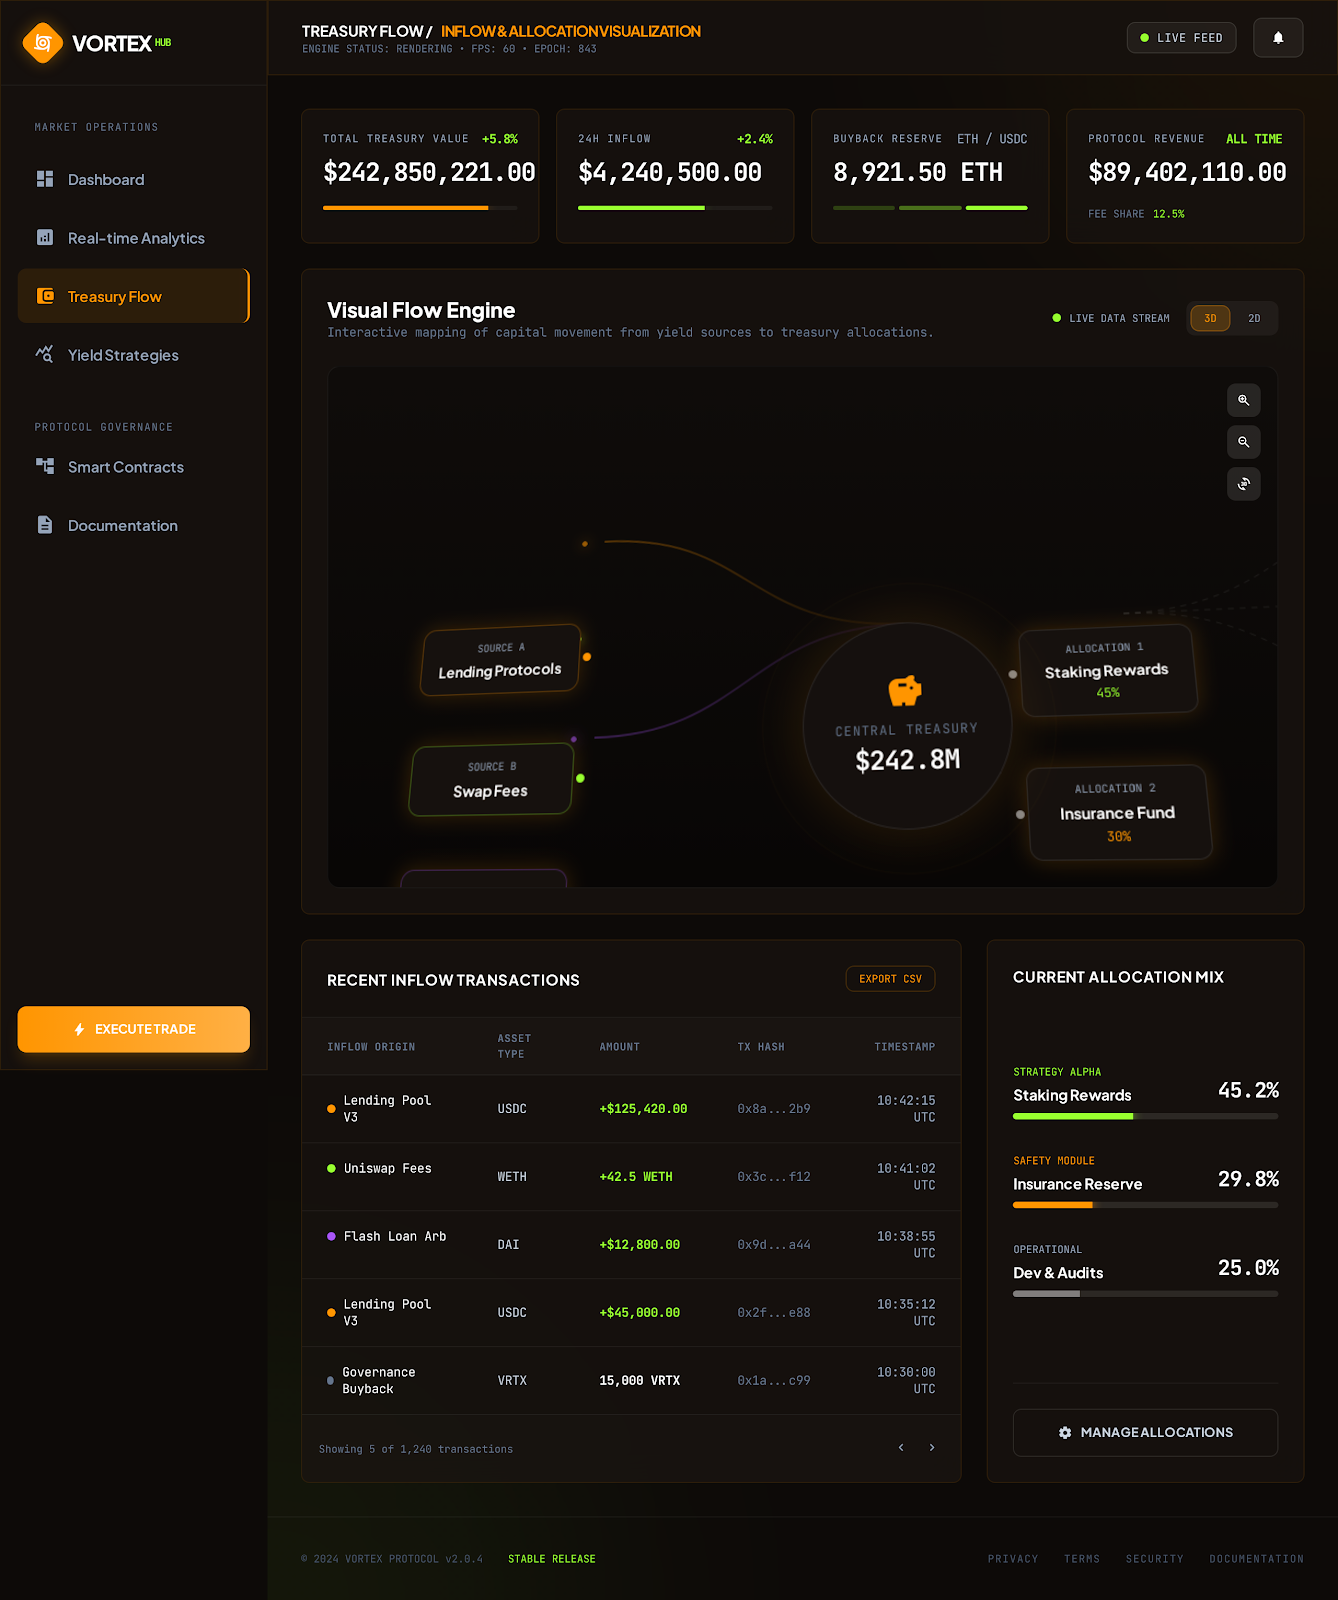Open Real-time Analytics page
The width and height of the screenshot is (1338, 1600).
coord(133,238)
